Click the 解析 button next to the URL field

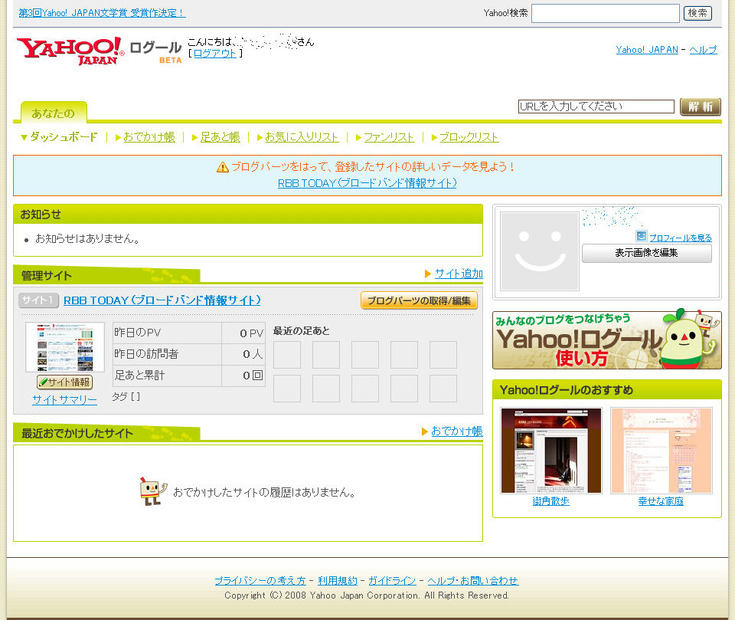click(x=700, y=107)
